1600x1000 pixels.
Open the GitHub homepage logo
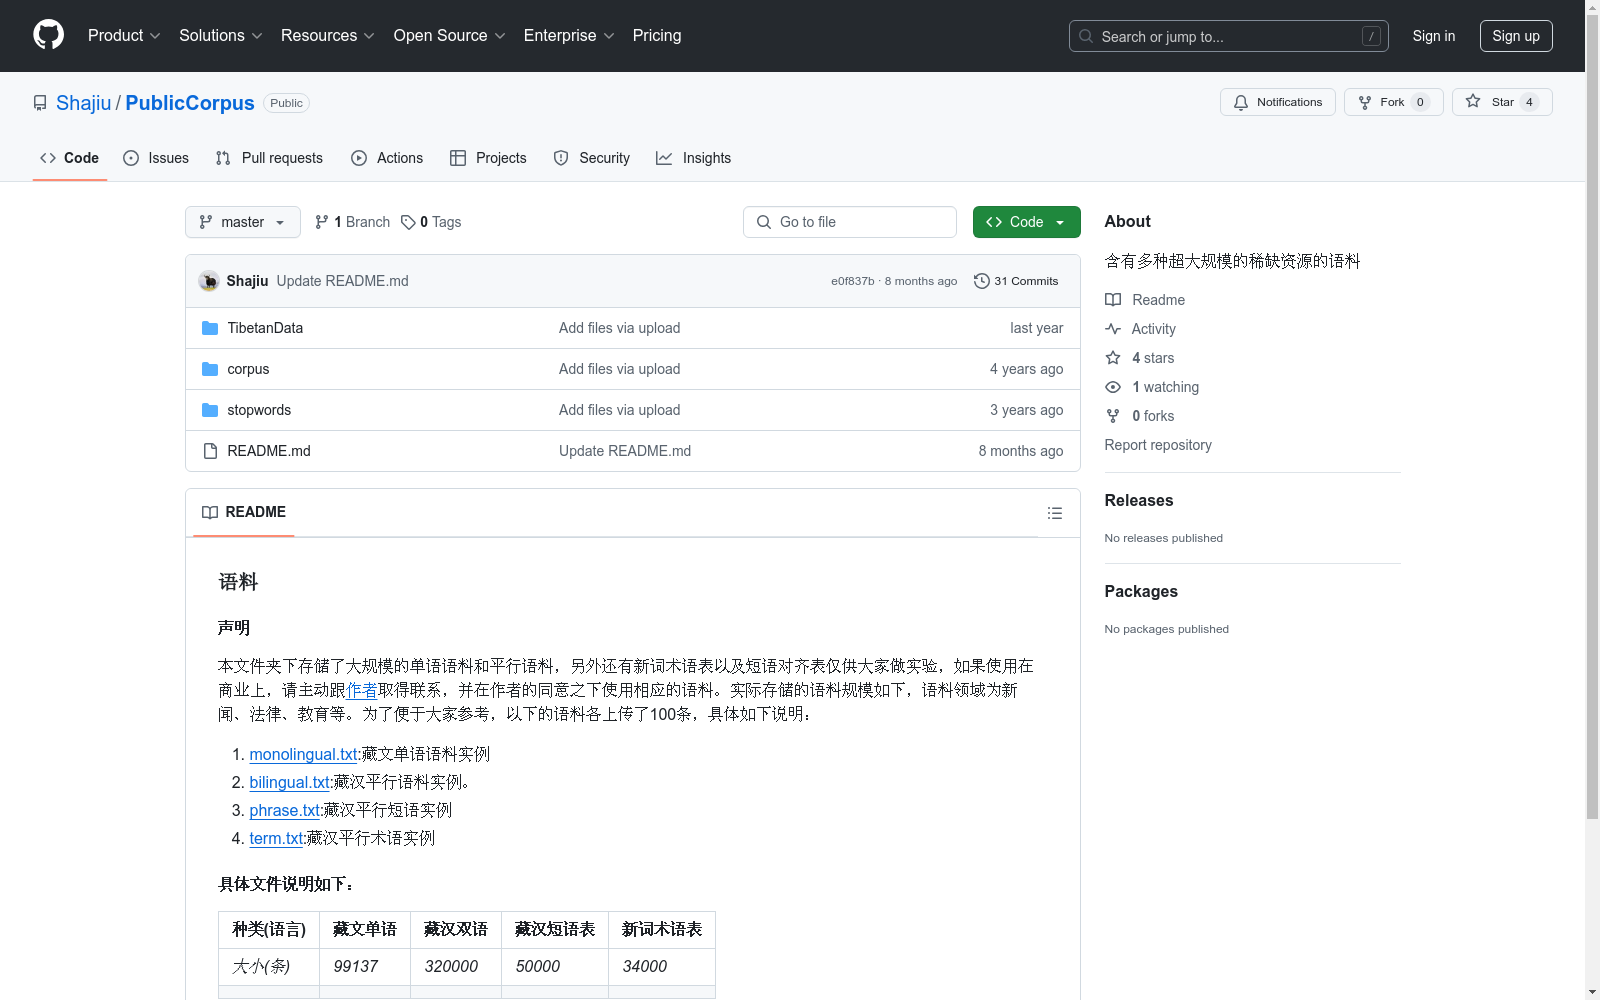(x=48, y=35)
